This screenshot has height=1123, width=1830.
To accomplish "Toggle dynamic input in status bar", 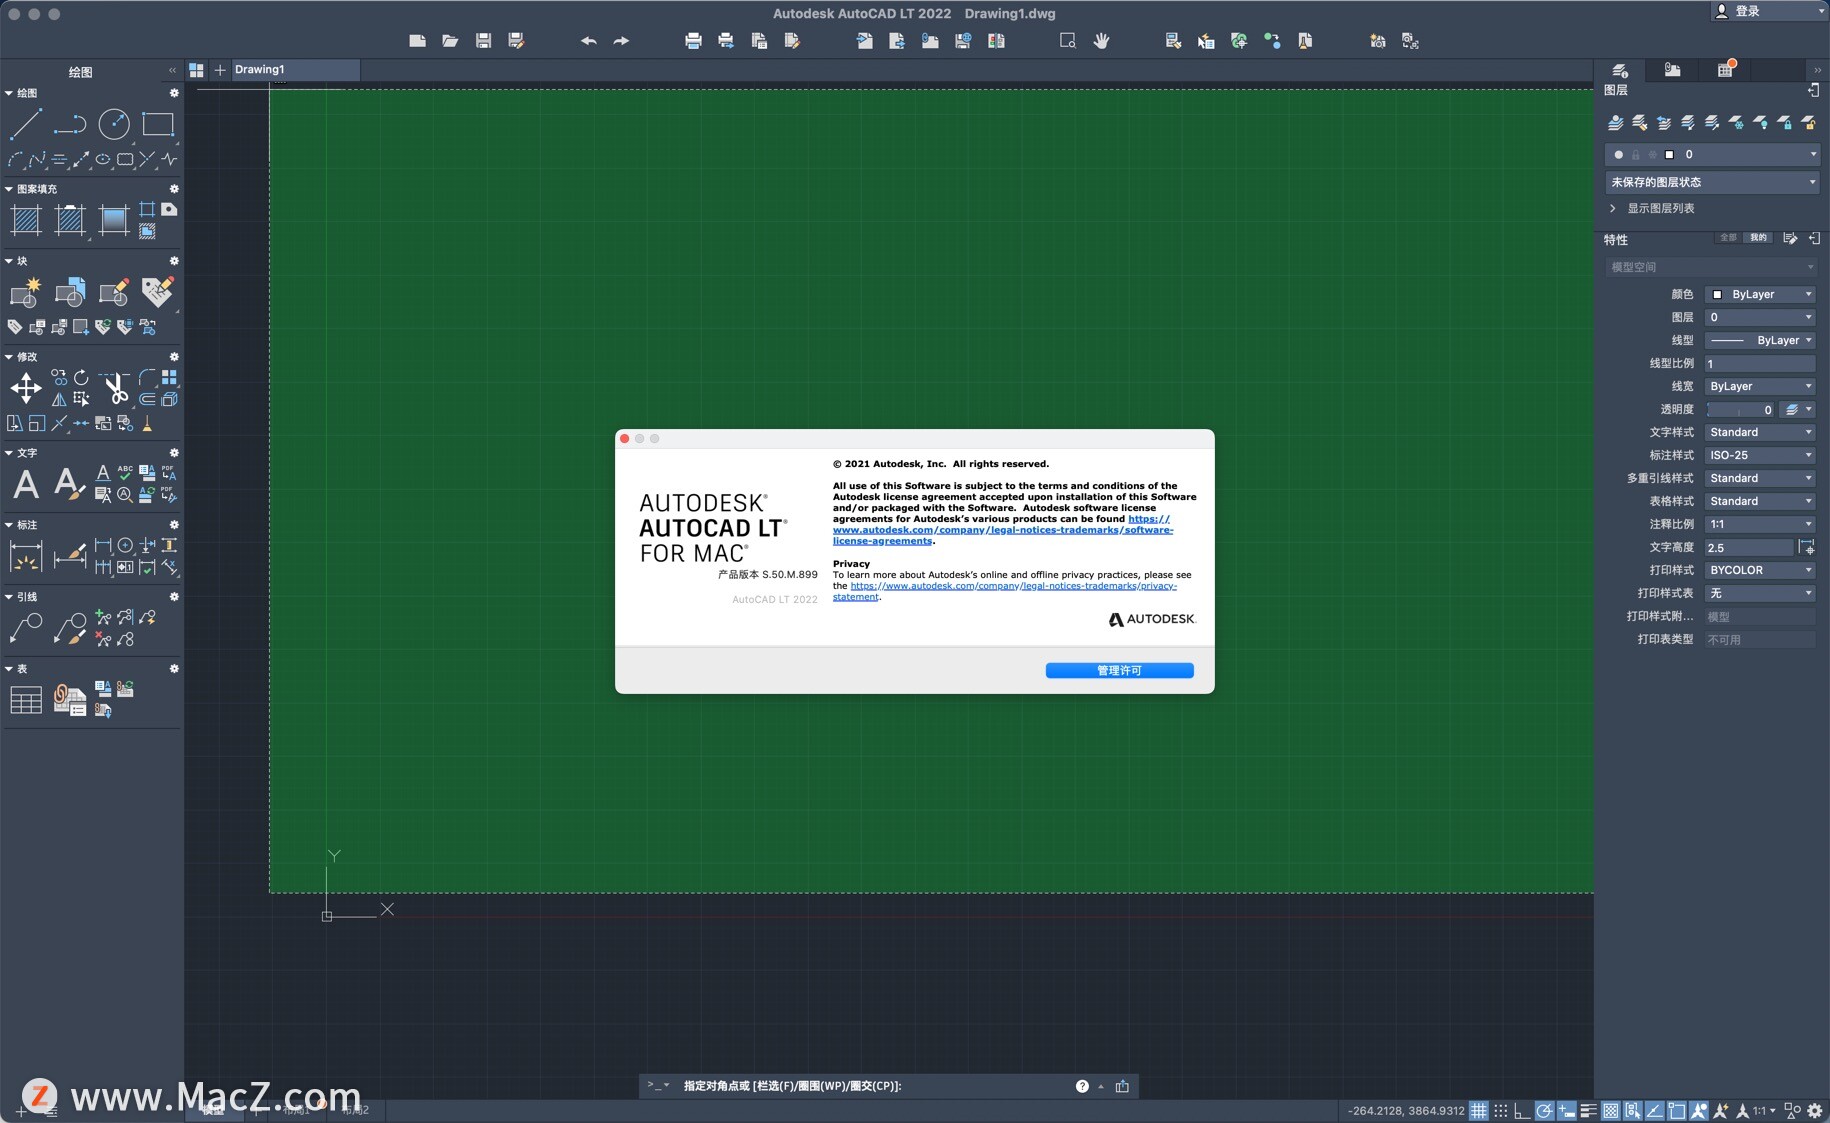I will (x=1566, y=1111).
